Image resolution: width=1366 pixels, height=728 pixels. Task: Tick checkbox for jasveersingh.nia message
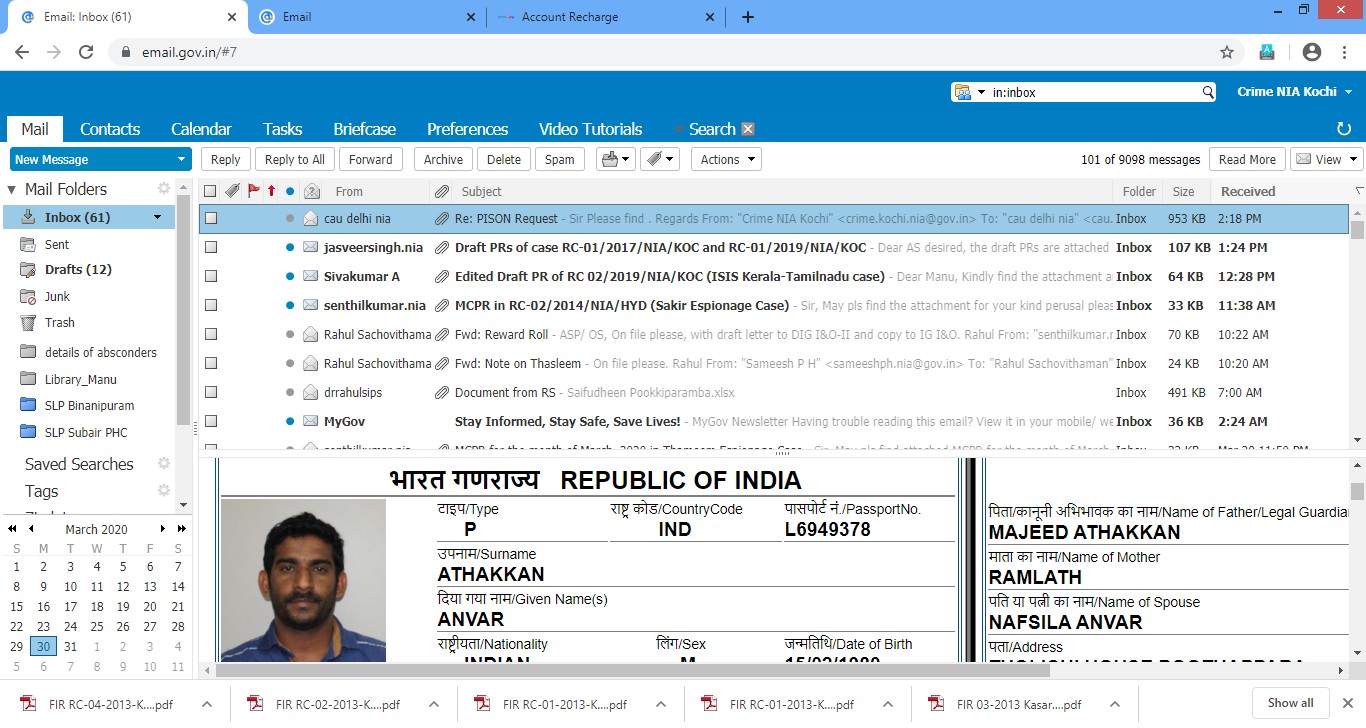(210, 247)
